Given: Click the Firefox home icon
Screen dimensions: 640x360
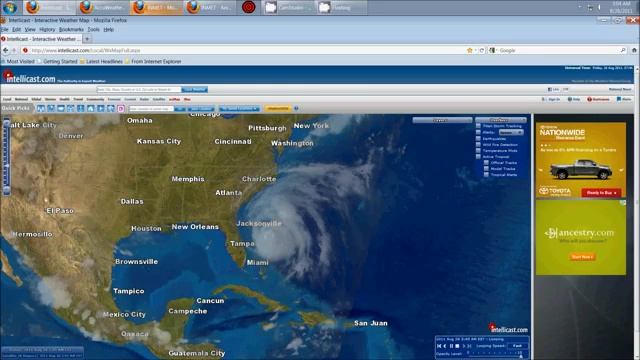Looking at the screenshot, I should (x=634, y=50).
